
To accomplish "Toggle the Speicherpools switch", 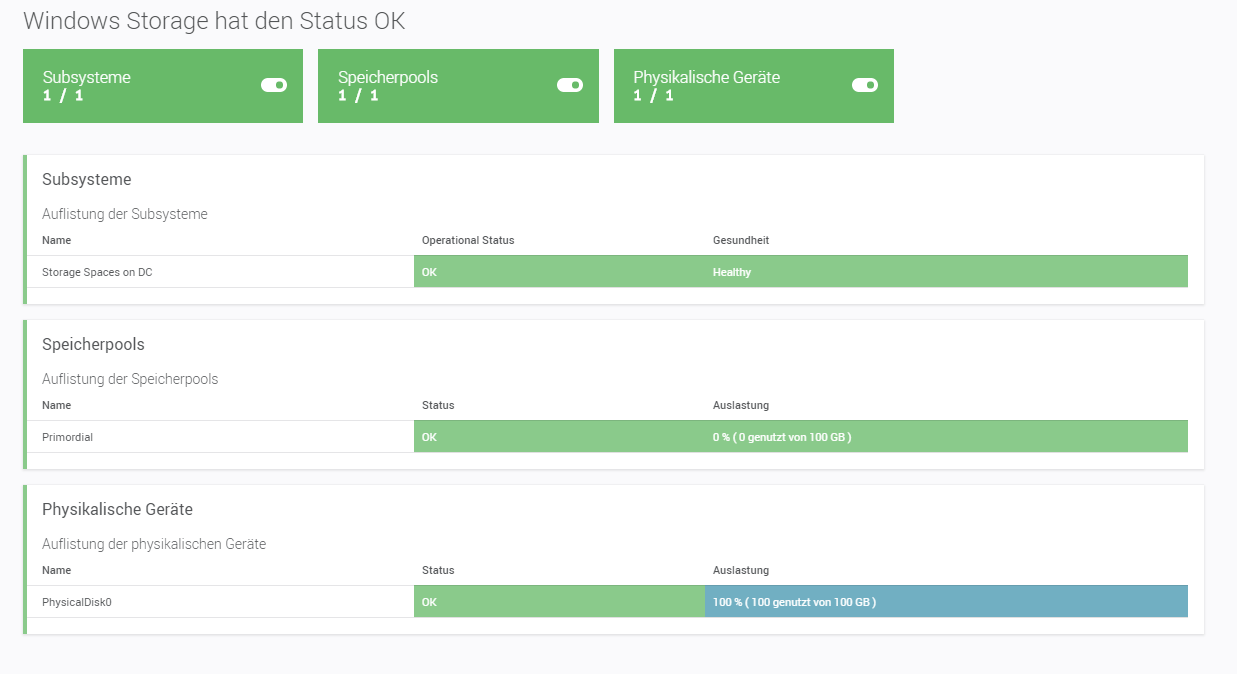I will pyautogui.click(x=569, y=85).
